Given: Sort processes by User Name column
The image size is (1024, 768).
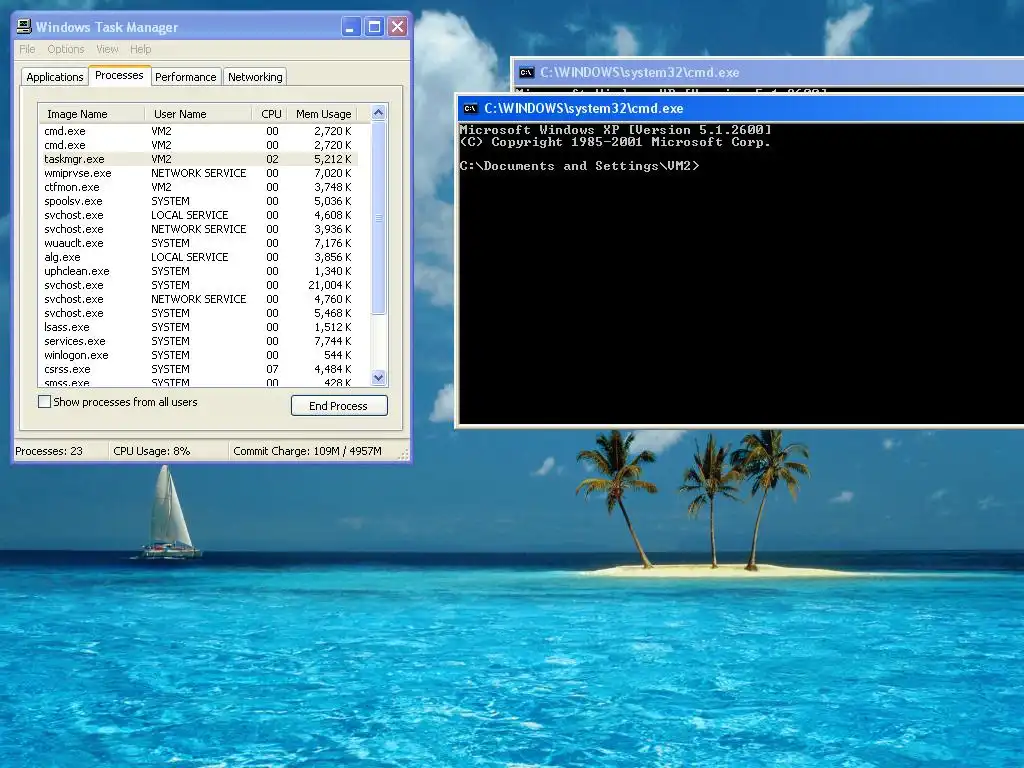Looking at the screenshot, I should tap(198, 114).
